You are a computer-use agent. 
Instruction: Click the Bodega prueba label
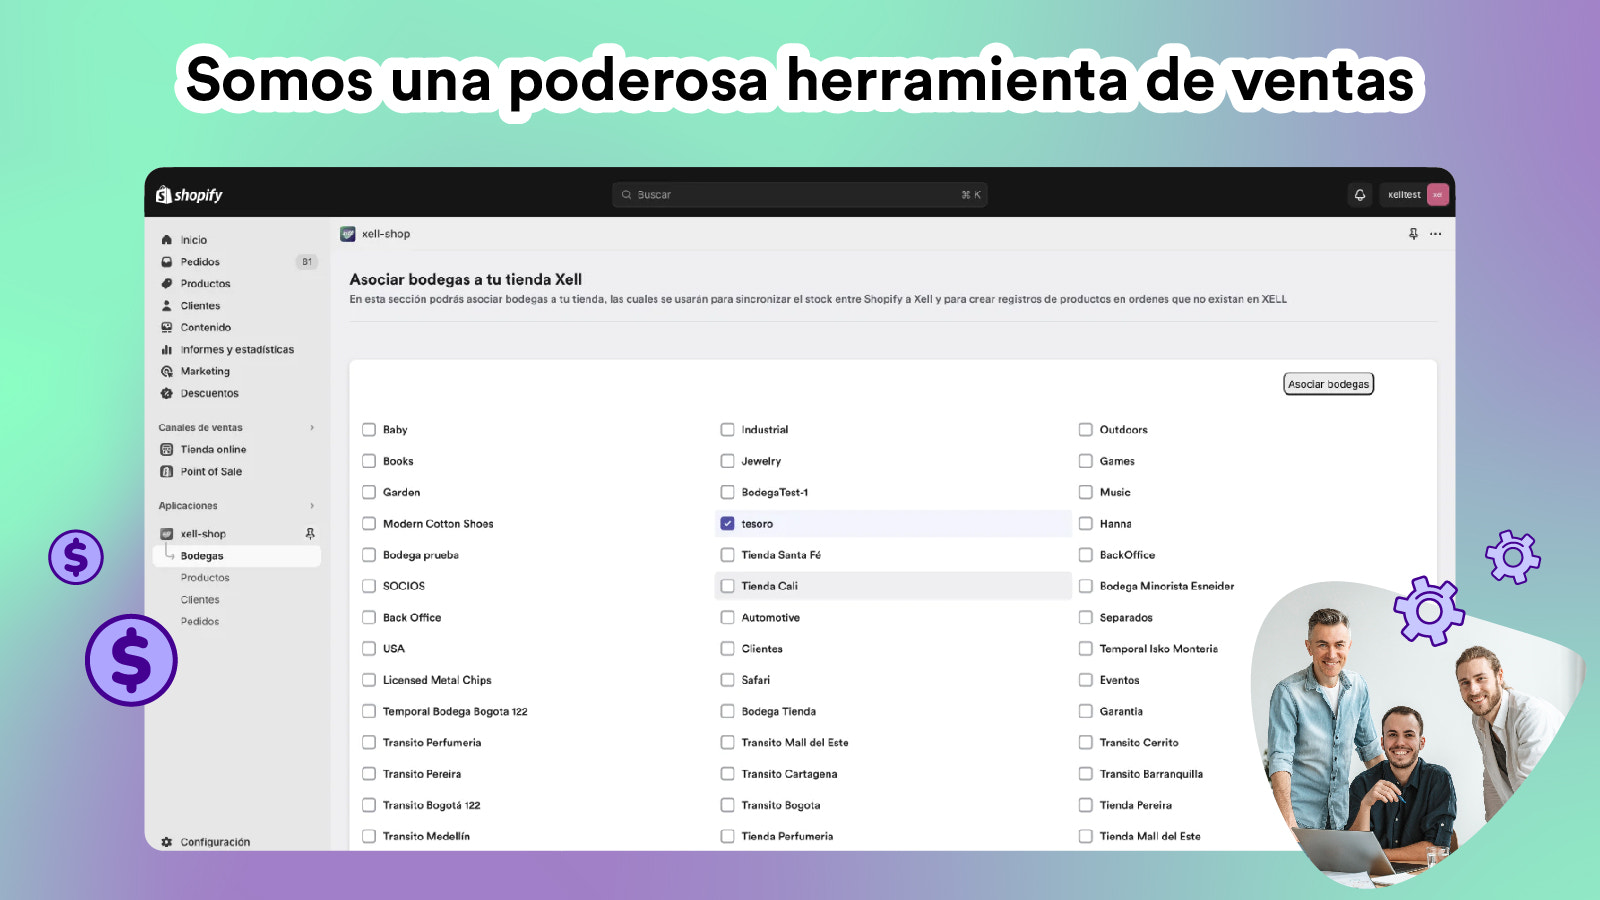click(x=421, y=555)
